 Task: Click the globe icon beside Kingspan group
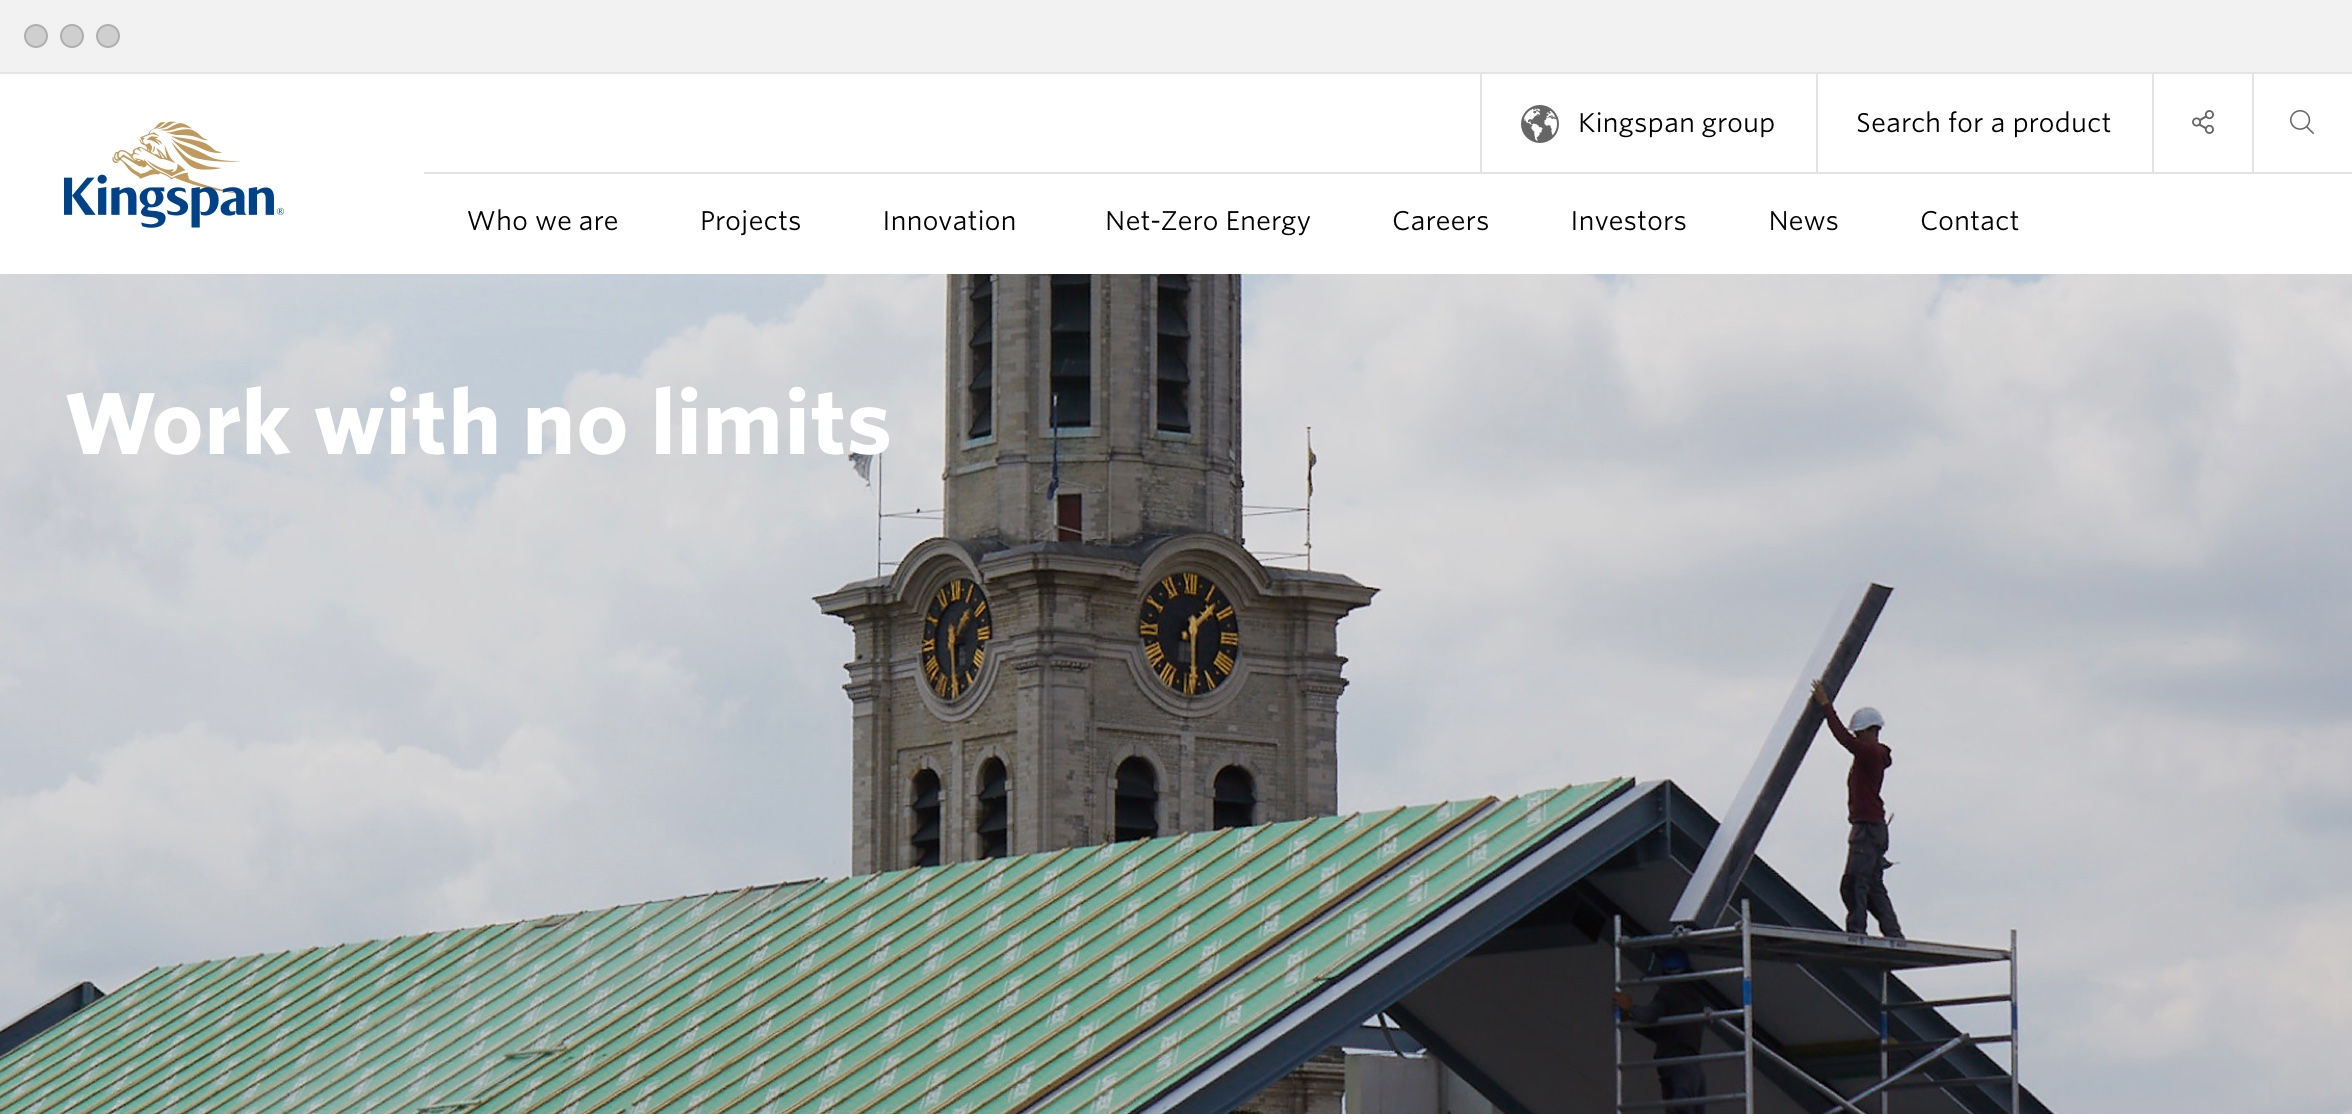pos(1539,123)
